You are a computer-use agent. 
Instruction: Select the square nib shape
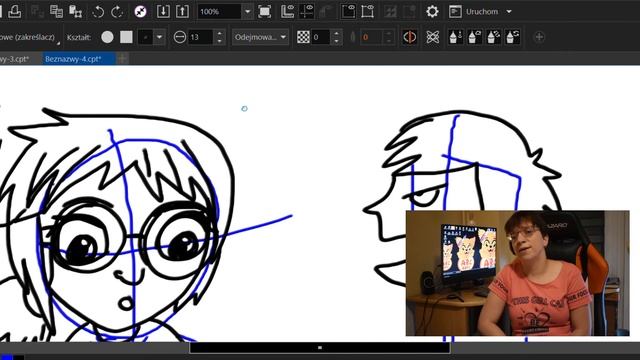[127, 37]
